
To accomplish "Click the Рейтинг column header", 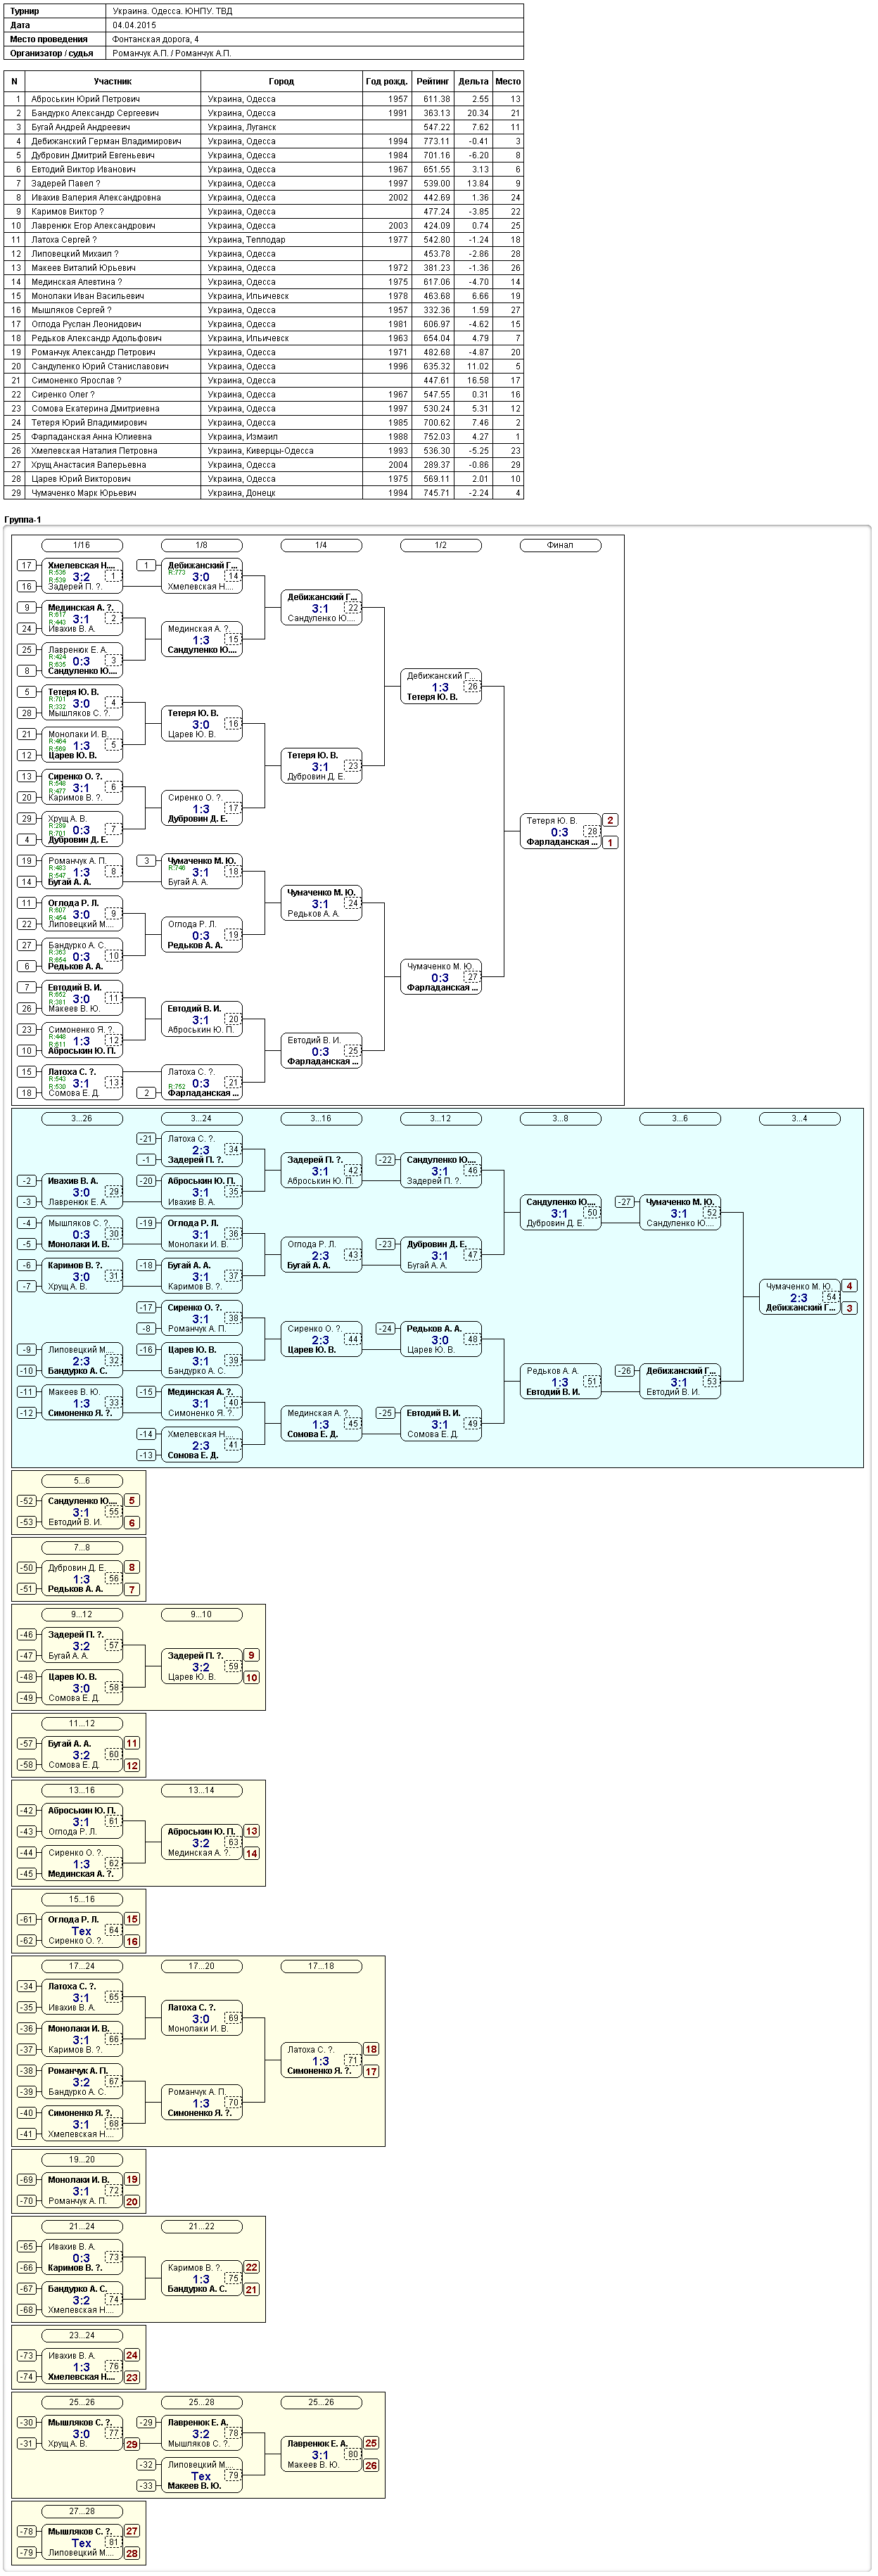I will pyautogui.click(x=432, y=81).
